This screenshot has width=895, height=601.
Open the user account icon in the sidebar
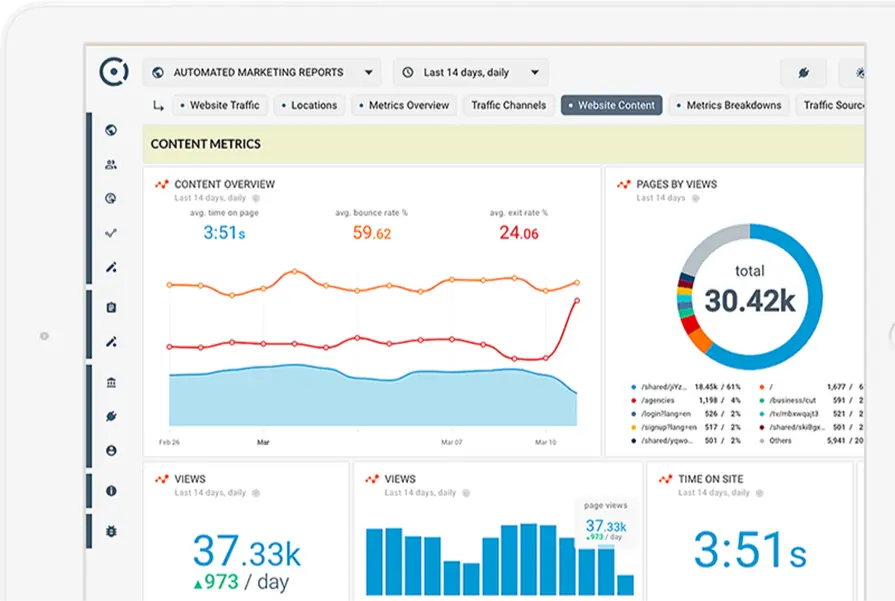(111, 451)
